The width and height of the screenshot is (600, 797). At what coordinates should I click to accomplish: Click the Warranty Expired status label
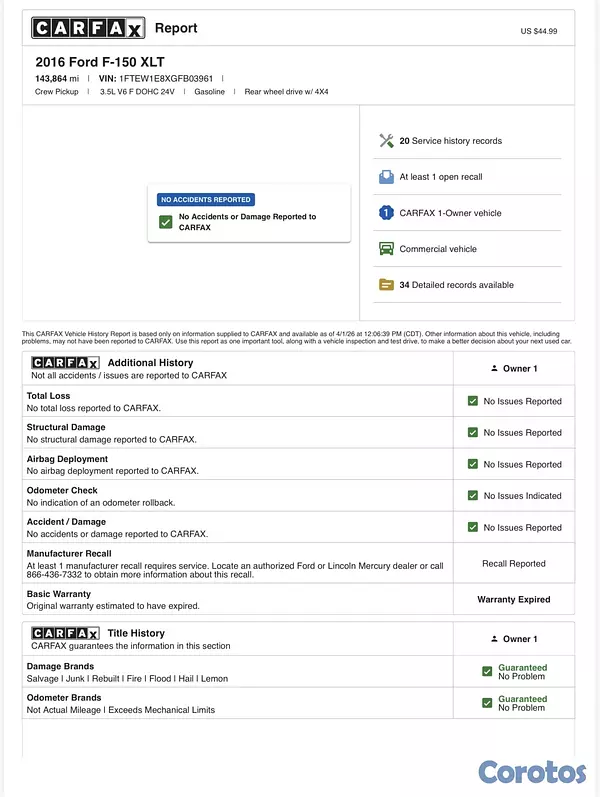pos(514,599)
